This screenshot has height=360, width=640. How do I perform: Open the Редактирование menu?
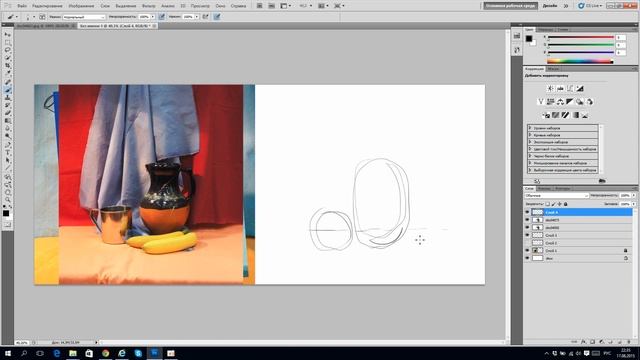pyautogui.click(x=47, y=6)
